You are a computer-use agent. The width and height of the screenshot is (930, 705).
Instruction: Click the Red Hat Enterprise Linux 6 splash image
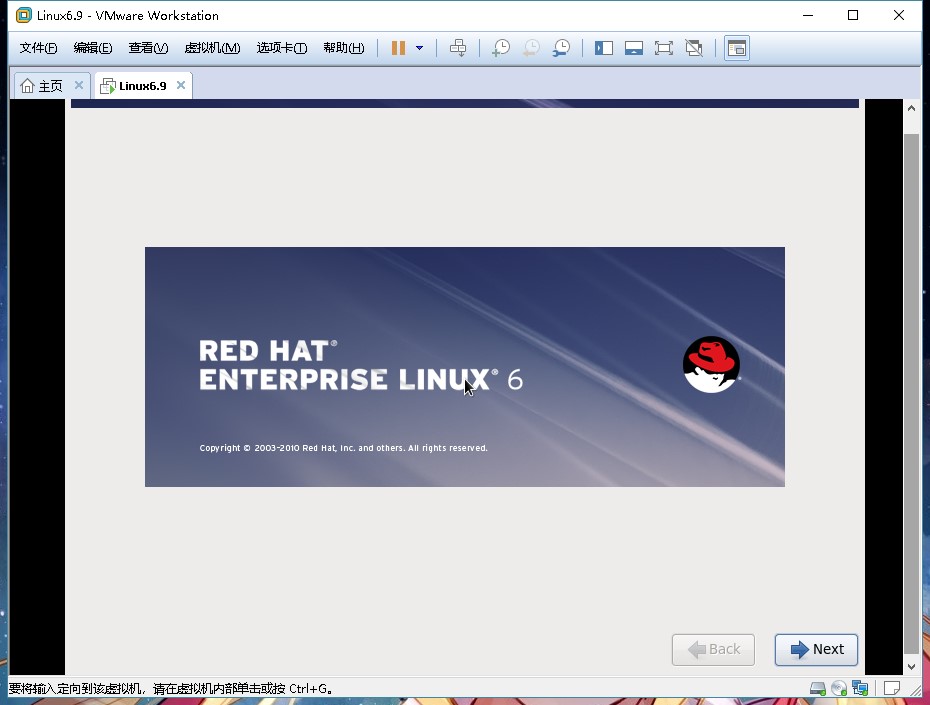[x=464, y=367]
